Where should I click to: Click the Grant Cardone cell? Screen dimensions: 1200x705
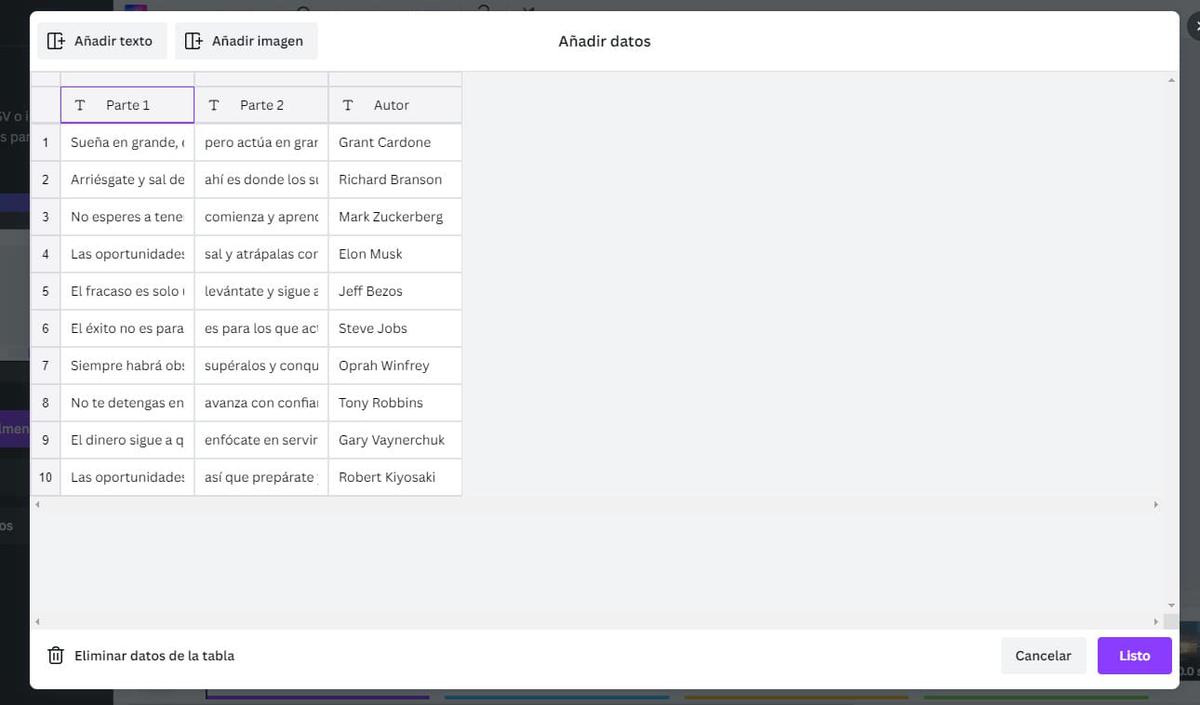click(x=395, y=142)
